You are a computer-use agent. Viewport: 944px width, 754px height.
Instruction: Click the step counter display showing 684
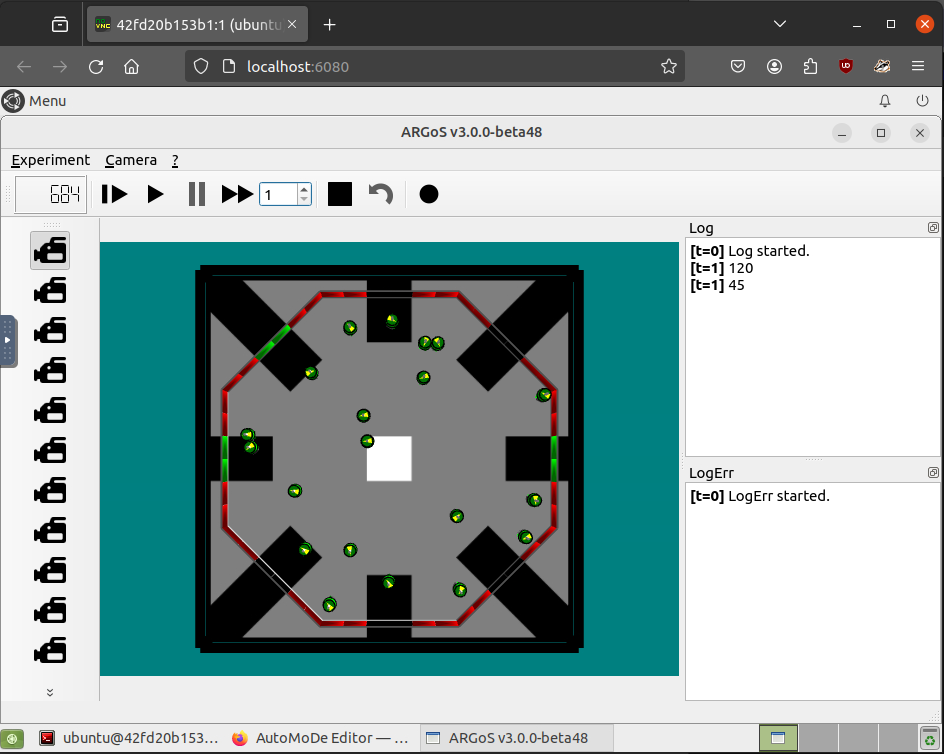(x=51, y=195)
